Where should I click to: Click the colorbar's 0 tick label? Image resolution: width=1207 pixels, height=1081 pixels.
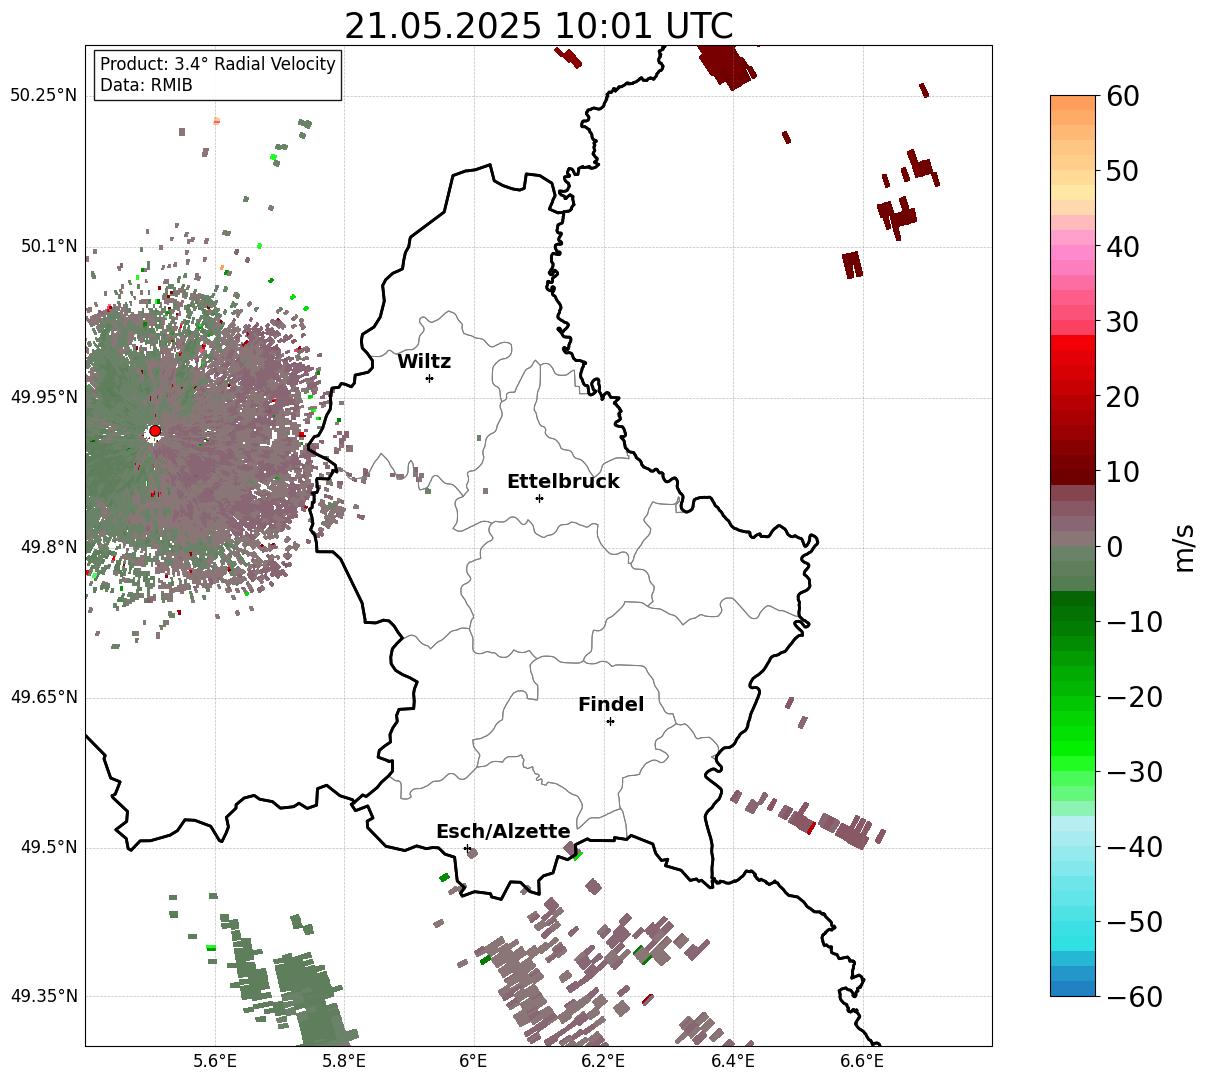(1114, 547)
